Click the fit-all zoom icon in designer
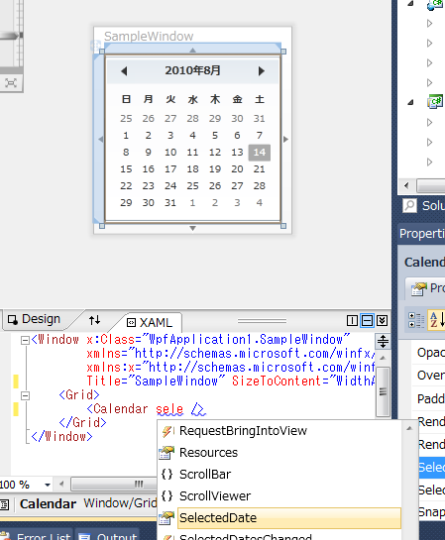The height and width of the screenshot is (540, 445). [11, 83]
